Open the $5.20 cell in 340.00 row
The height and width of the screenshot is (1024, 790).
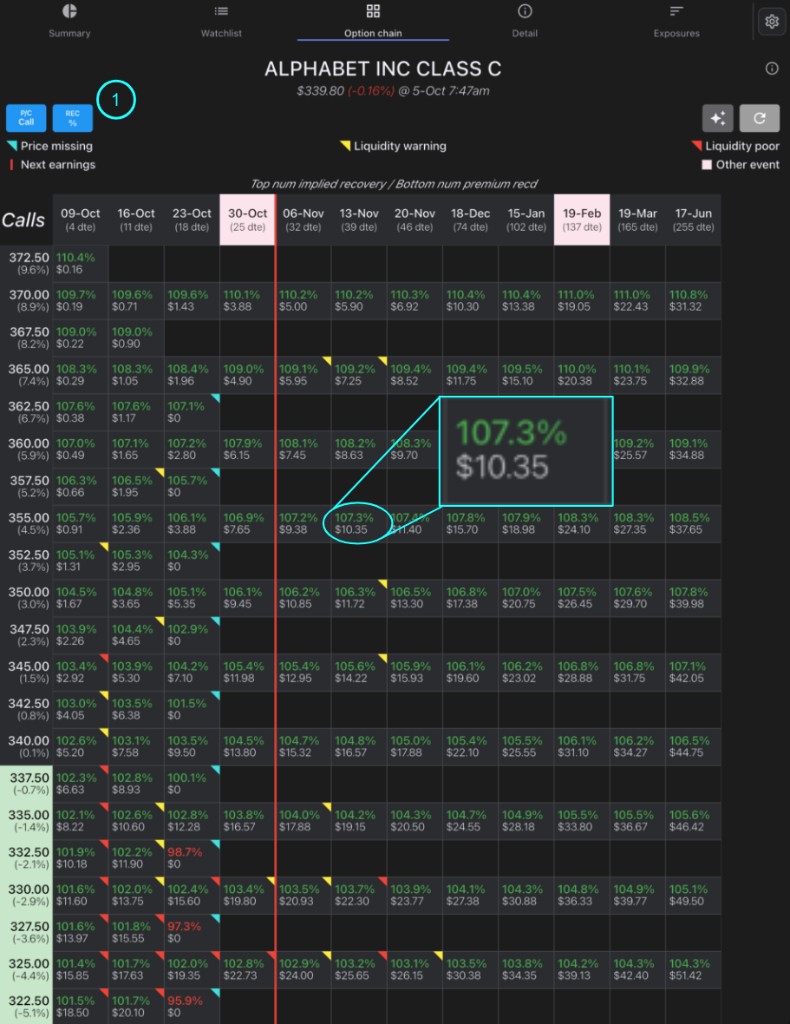coord(80,746)
